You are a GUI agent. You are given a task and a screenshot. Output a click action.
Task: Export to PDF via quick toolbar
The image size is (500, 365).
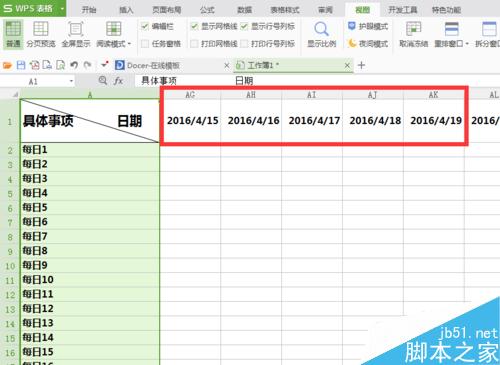point(34,65)
